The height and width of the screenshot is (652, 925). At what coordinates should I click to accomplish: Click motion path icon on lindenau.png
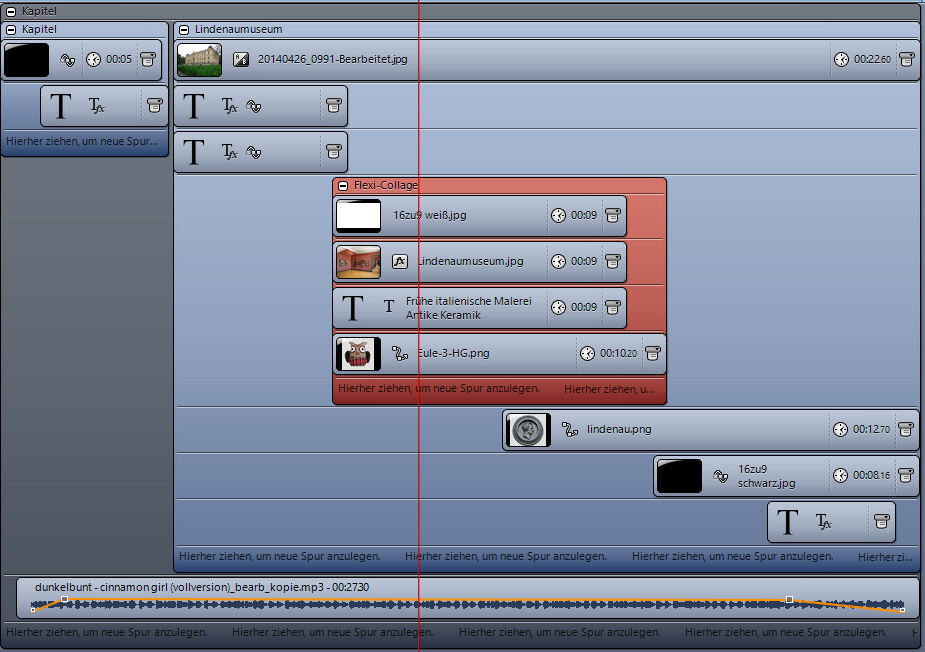point(570,430)
